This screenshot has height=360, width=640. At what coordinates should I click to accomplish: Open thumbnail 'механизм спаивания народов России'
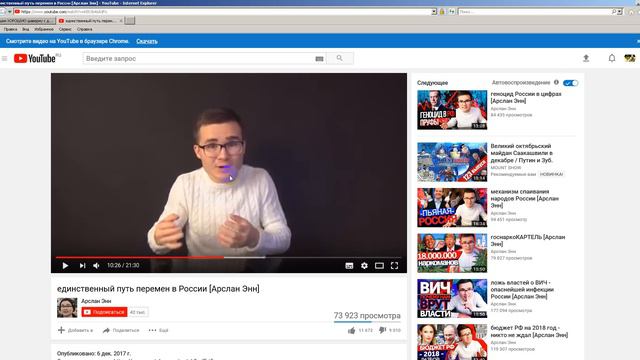452,207
